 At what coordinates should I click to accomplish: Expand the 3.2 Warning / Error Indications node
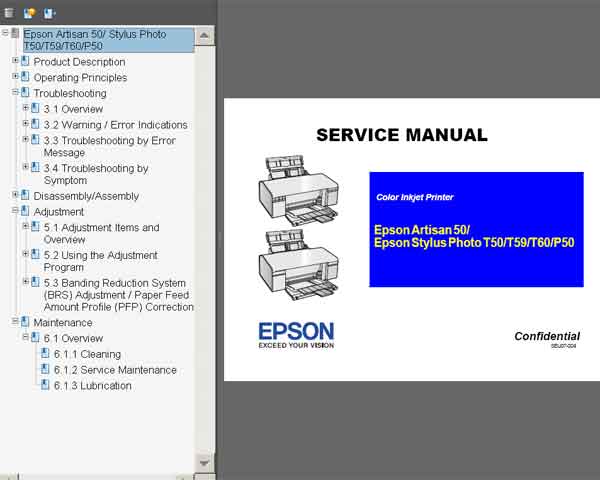[25, 123]
